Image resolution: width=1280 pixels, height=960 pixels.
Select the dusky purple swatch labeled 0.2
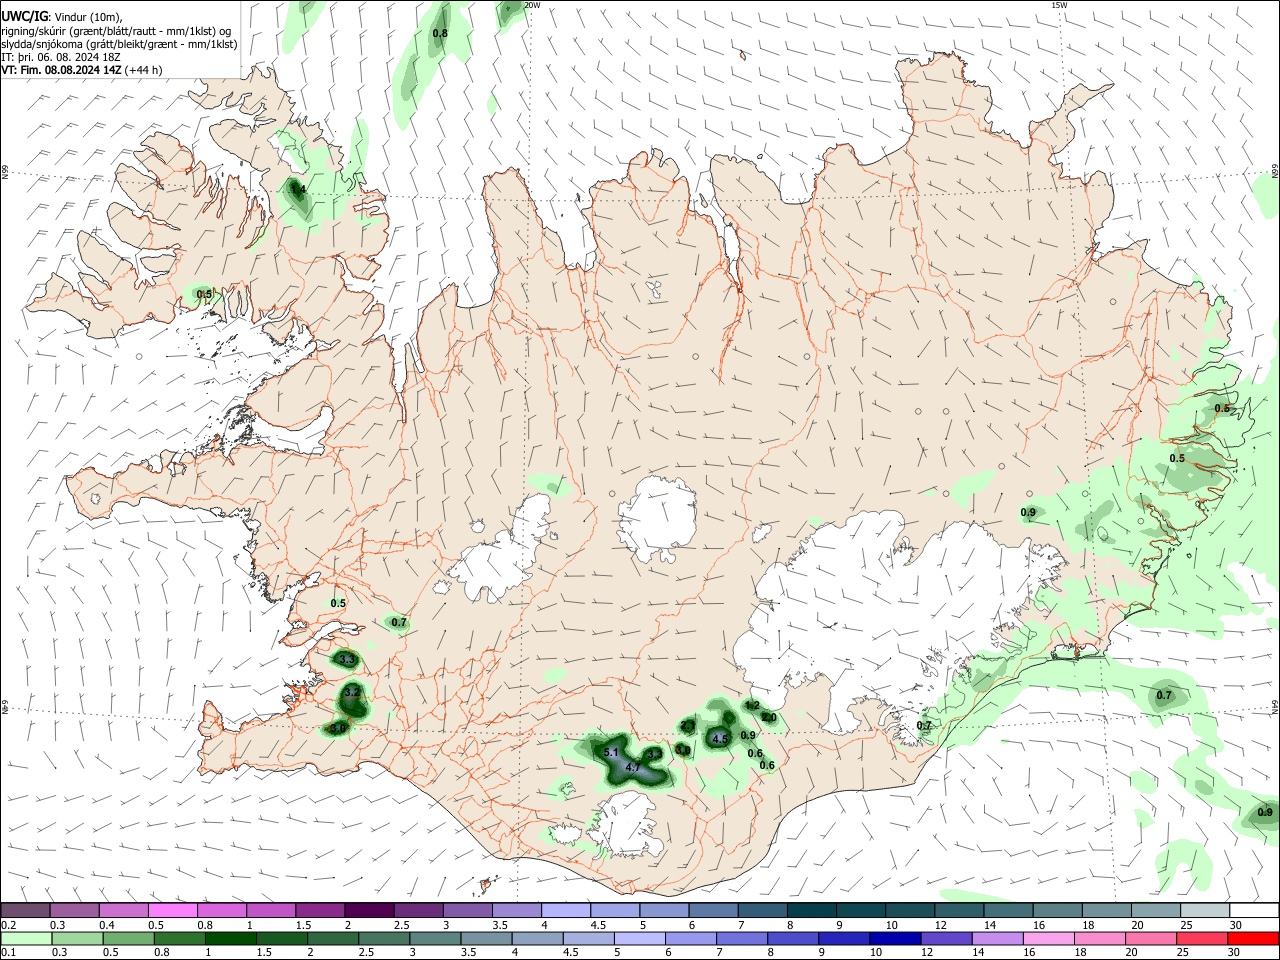(26, 911)
